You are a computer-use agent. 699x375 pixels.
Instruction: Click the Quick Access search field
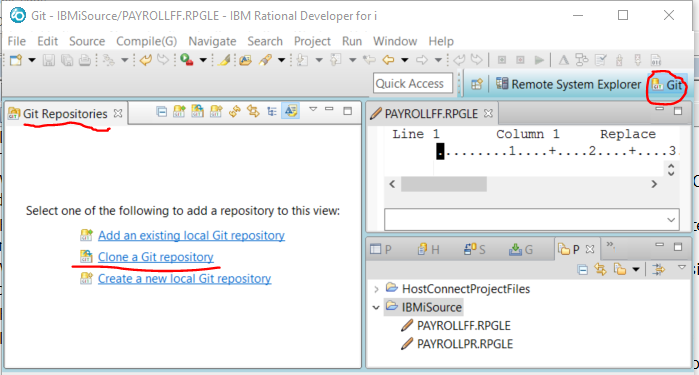413,83
